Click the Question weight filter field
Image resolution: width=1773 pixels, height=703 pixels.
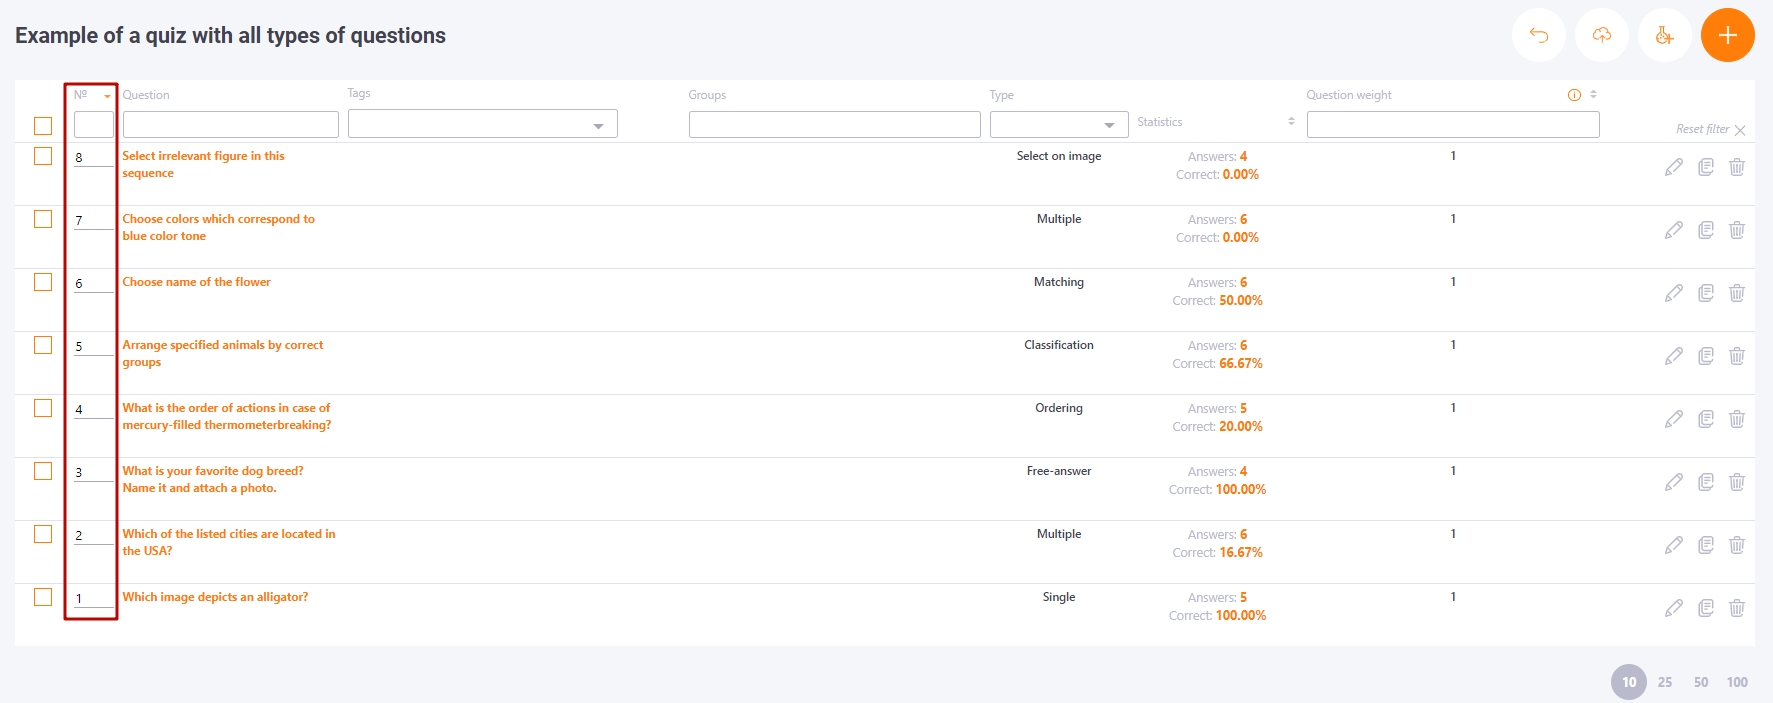click(x=1453, y=124)
